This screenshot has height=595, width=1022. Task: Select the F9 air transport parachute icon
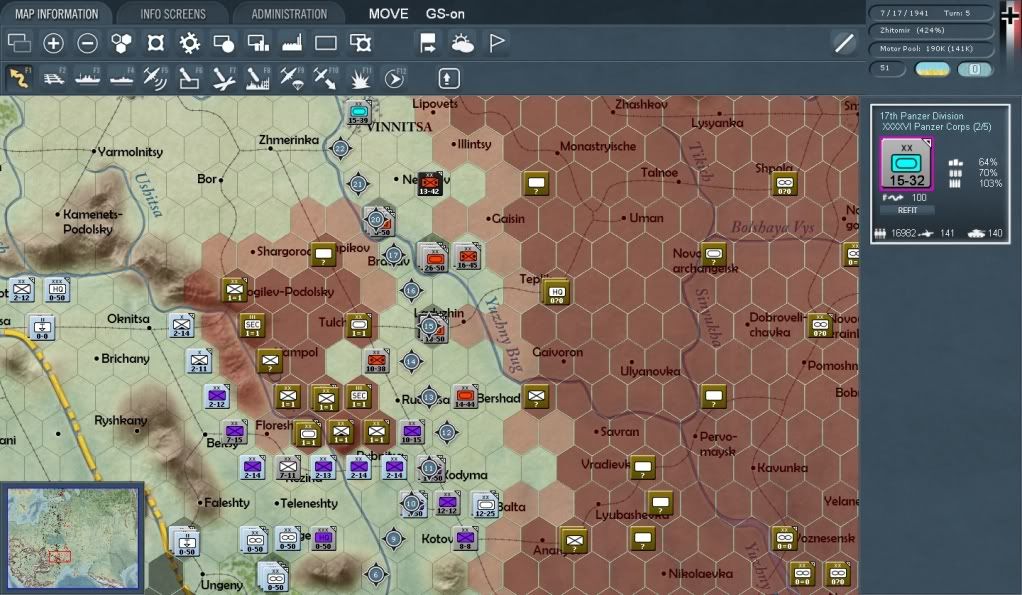(x=291, y=79)
